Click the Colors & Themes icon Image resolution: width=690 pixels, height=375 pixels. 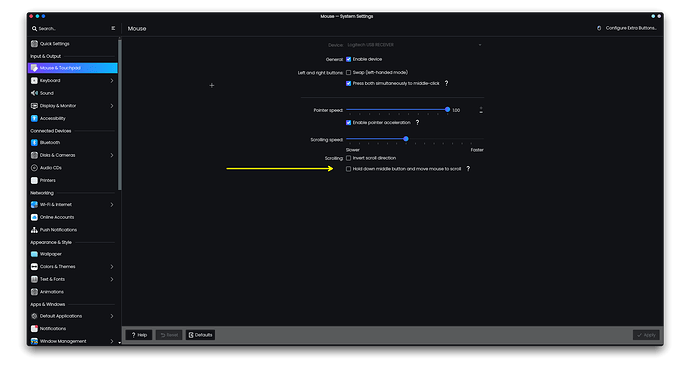tap(34, 266)
